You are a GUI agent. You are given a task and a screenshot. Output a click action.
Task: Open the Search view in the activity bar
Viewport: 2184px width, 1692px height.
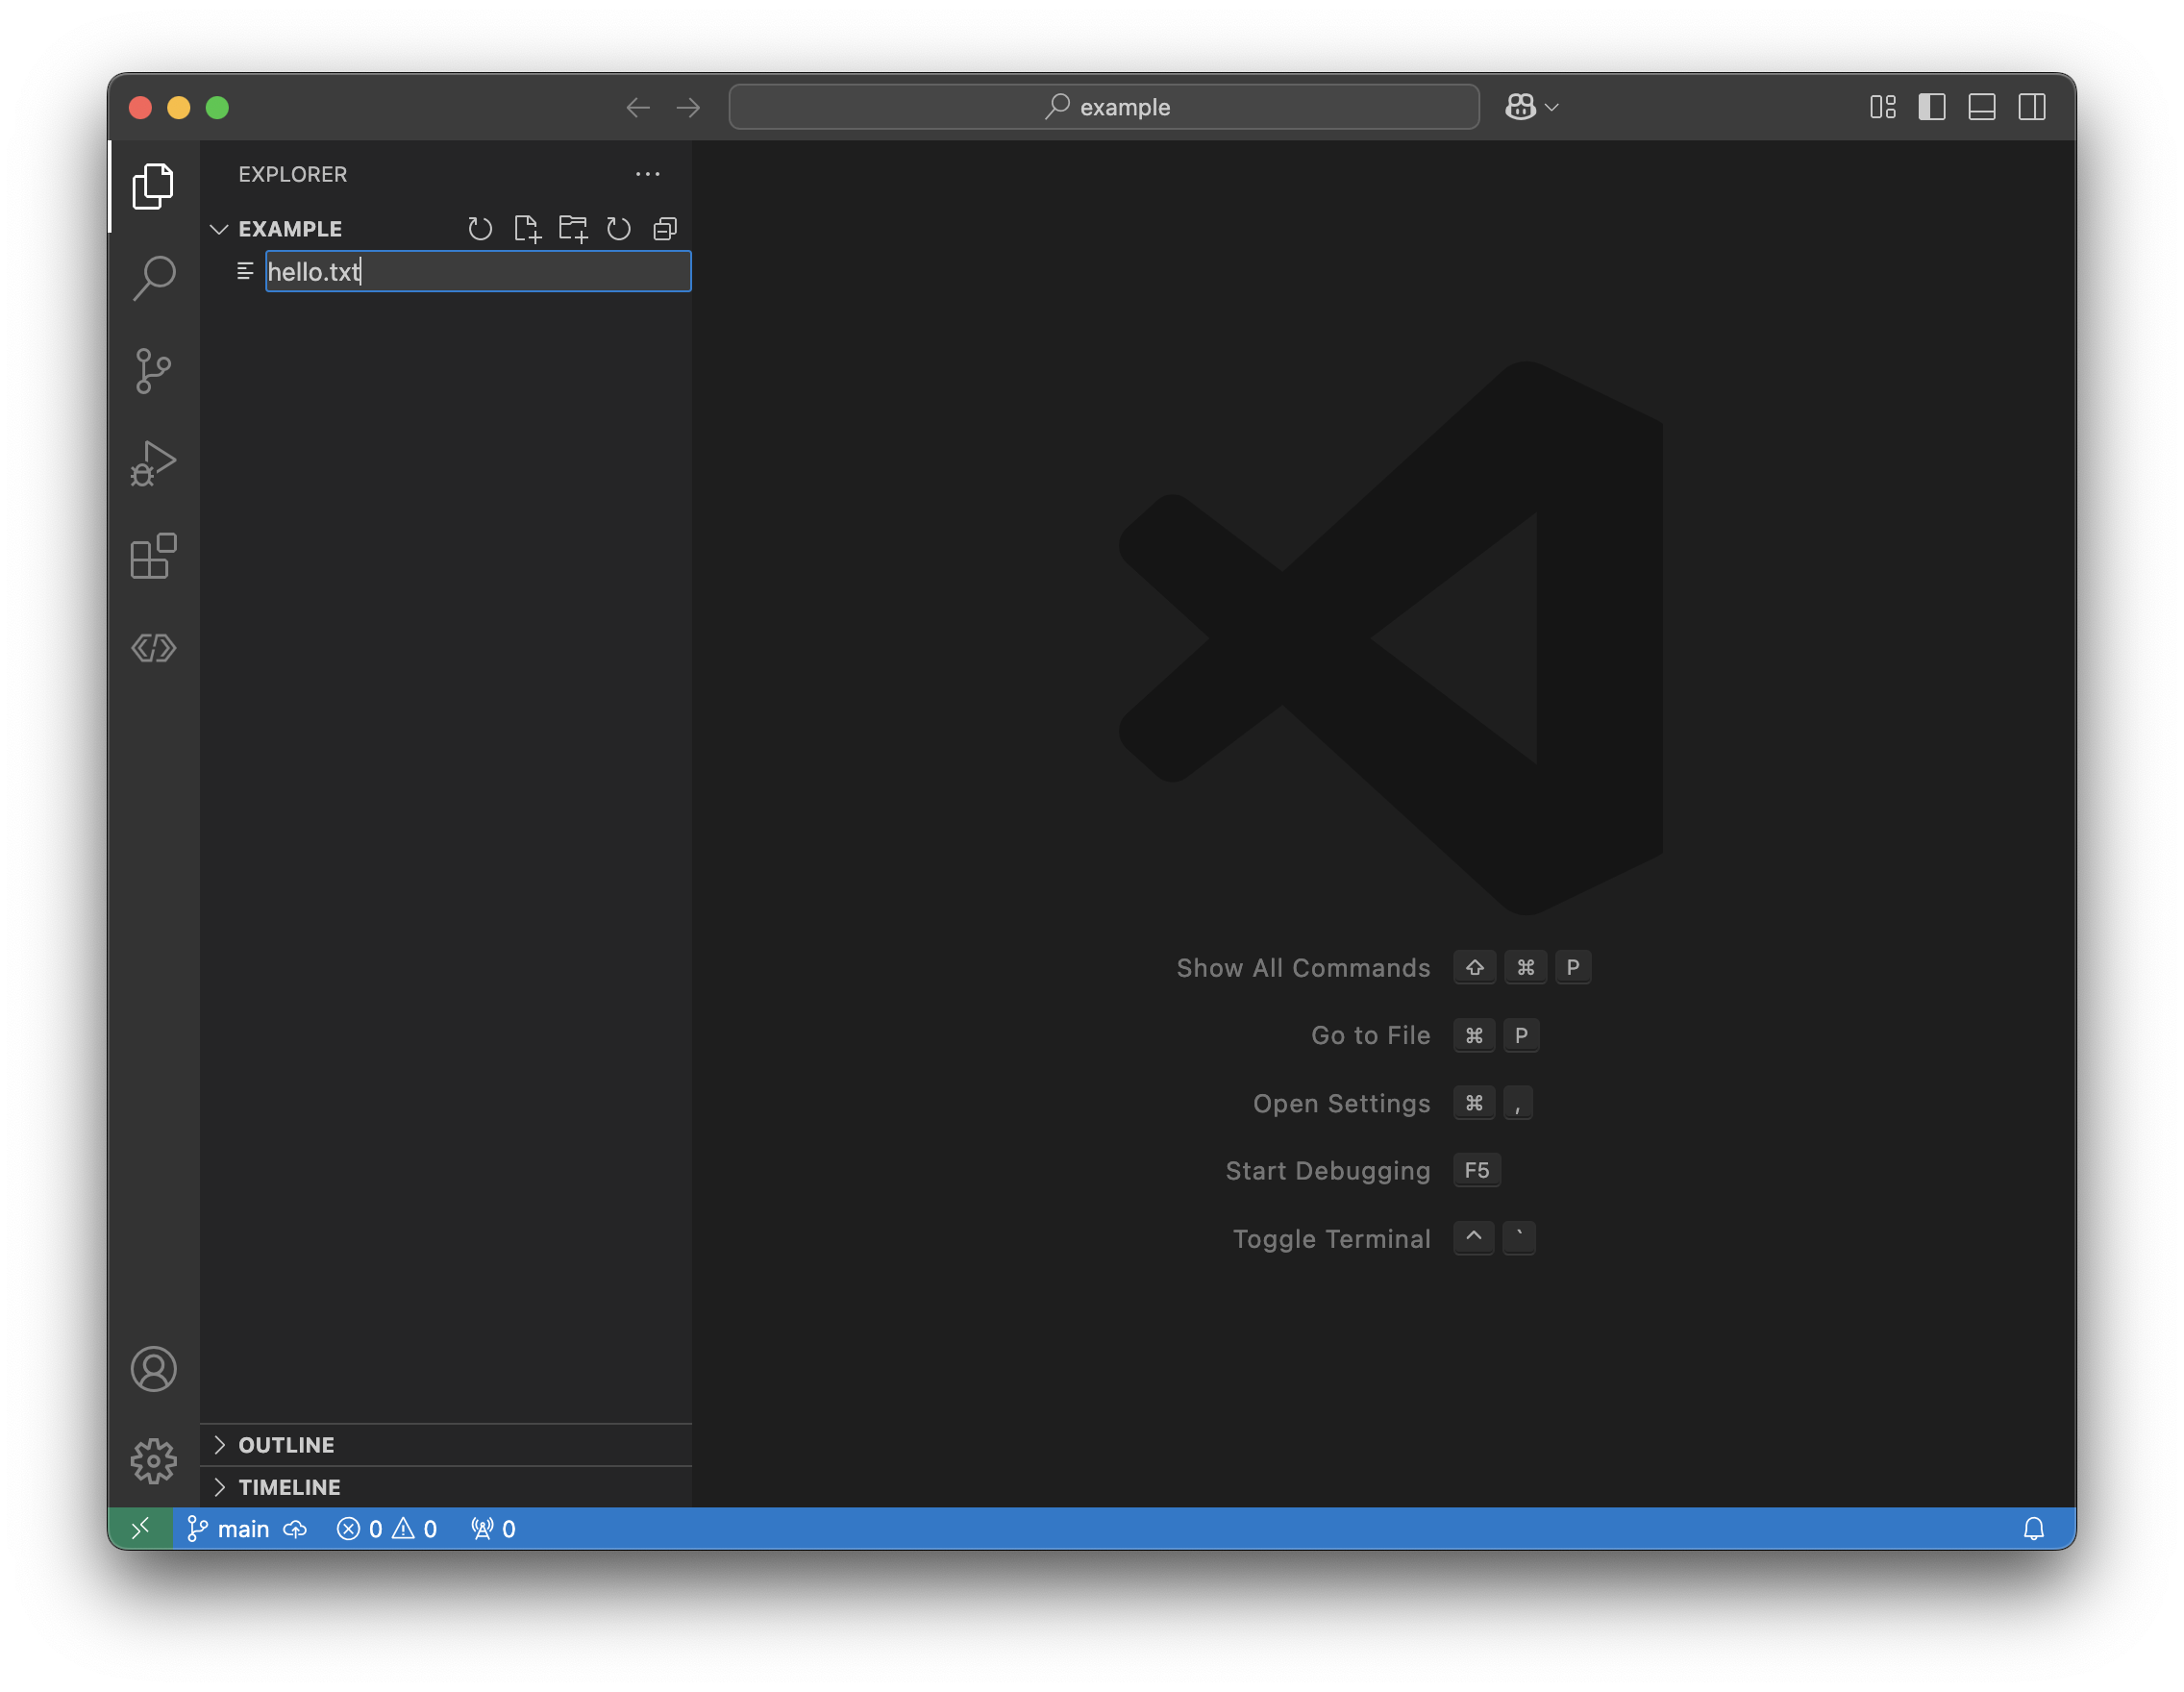tap(153, 278)
